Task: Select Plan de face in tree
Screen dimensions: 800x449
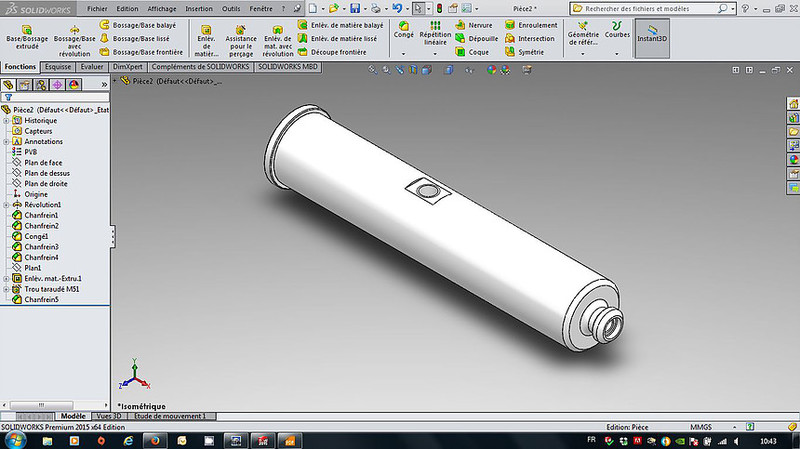Action: coord(43,162)
